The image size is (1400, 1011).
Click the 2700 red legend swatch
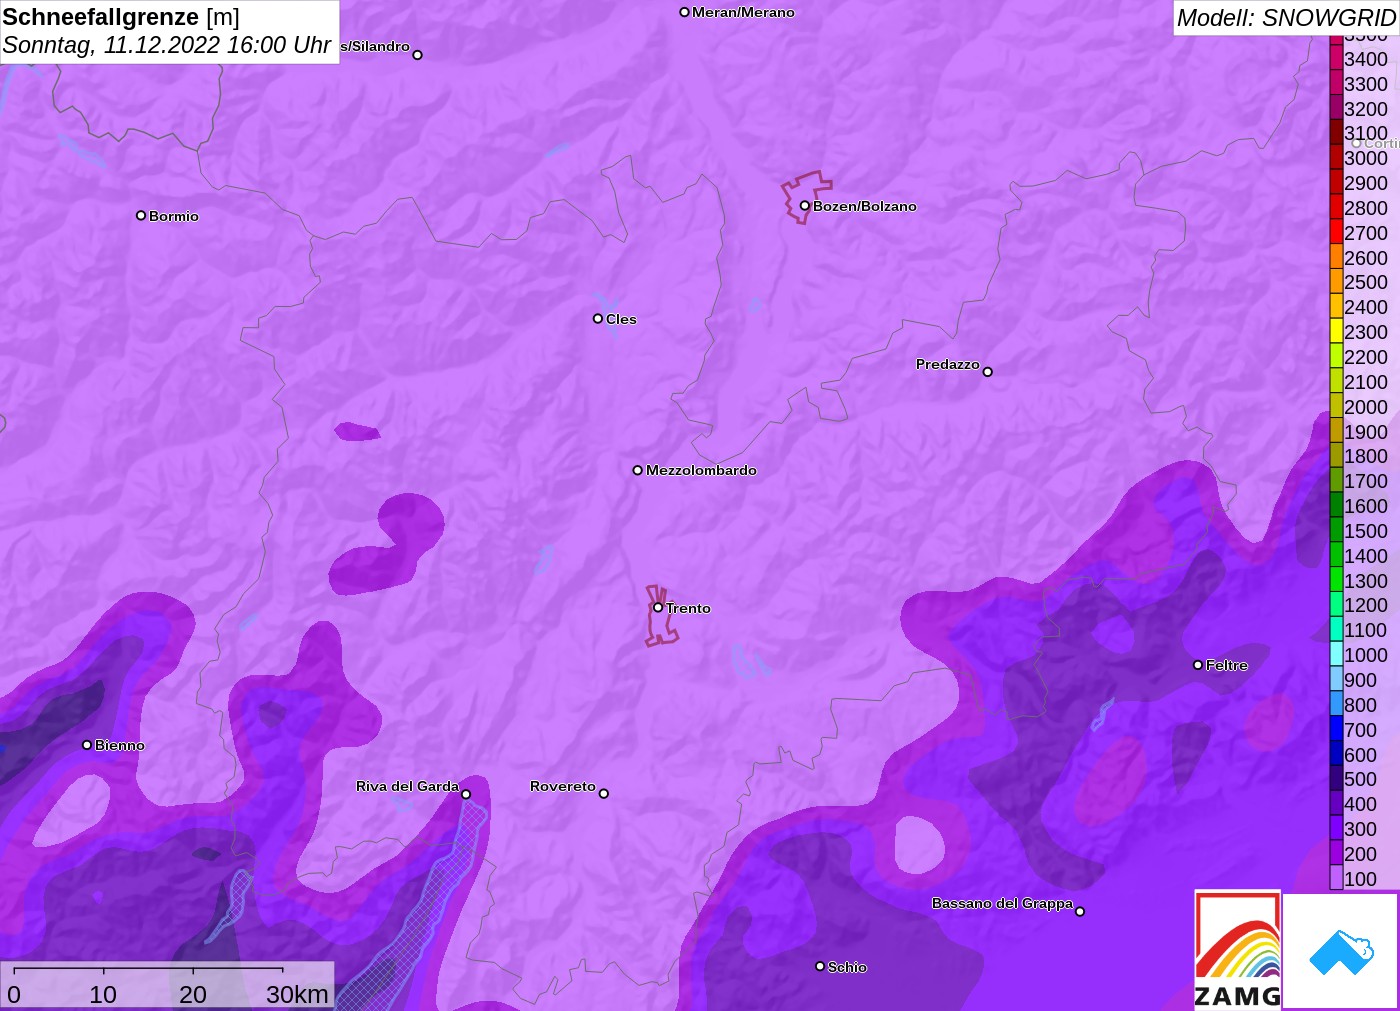[1336, 233]
